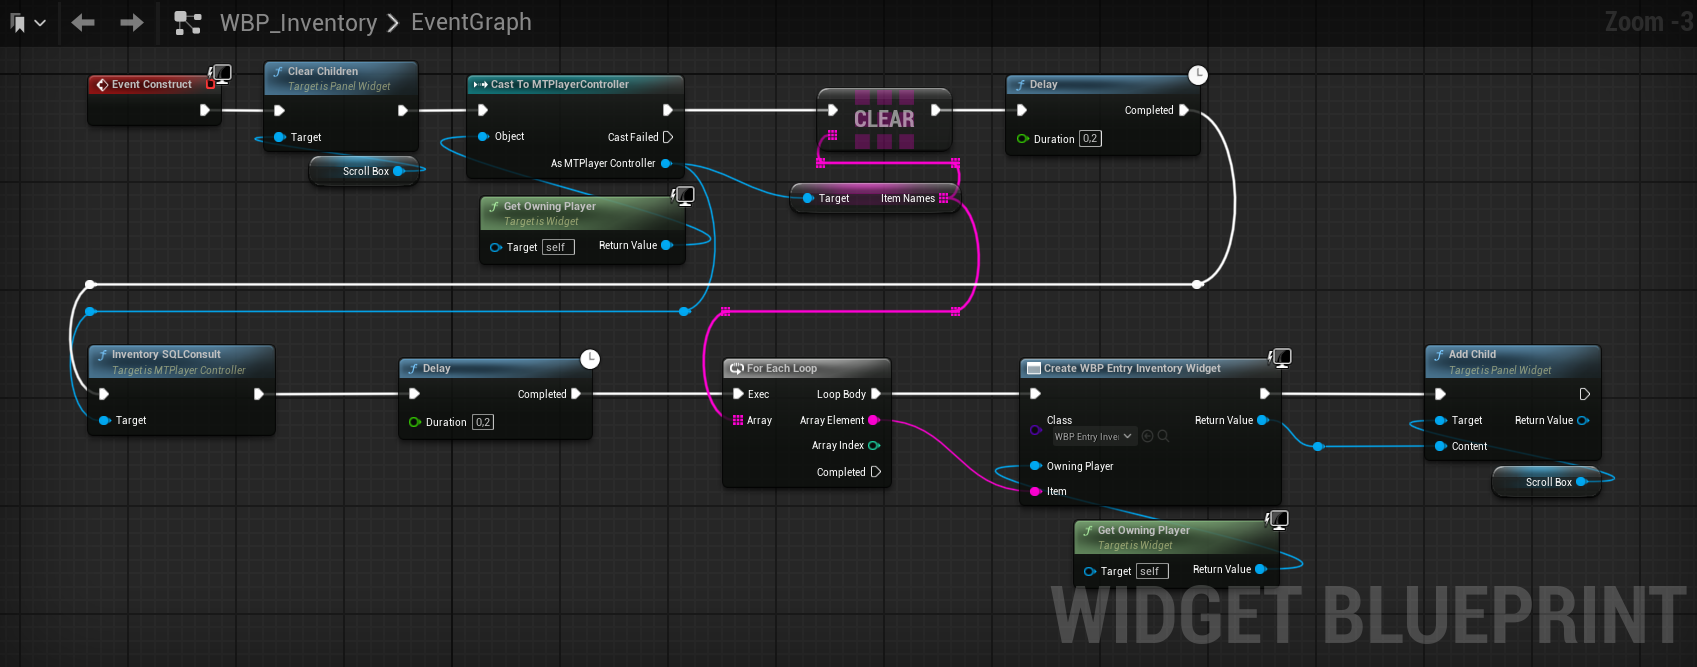This screenshot has width=1697, height=667.
Task: Select the Scroll Box variable near Add Child
Action: (x=1547, y=482)
